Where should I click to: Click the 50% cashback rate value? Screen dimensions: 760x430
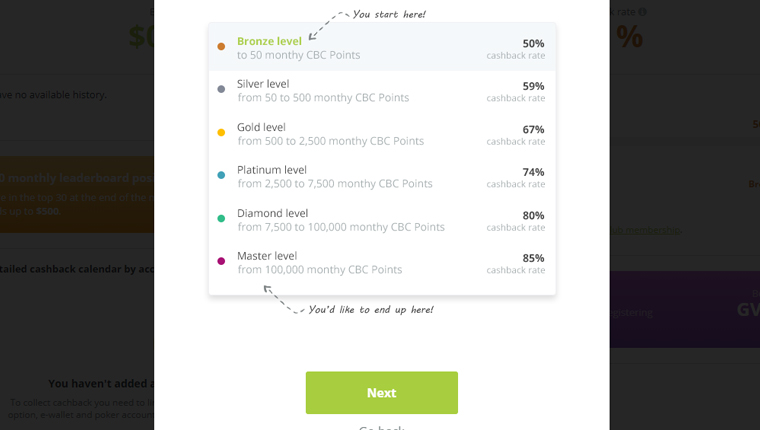click(x=533, y=44)
